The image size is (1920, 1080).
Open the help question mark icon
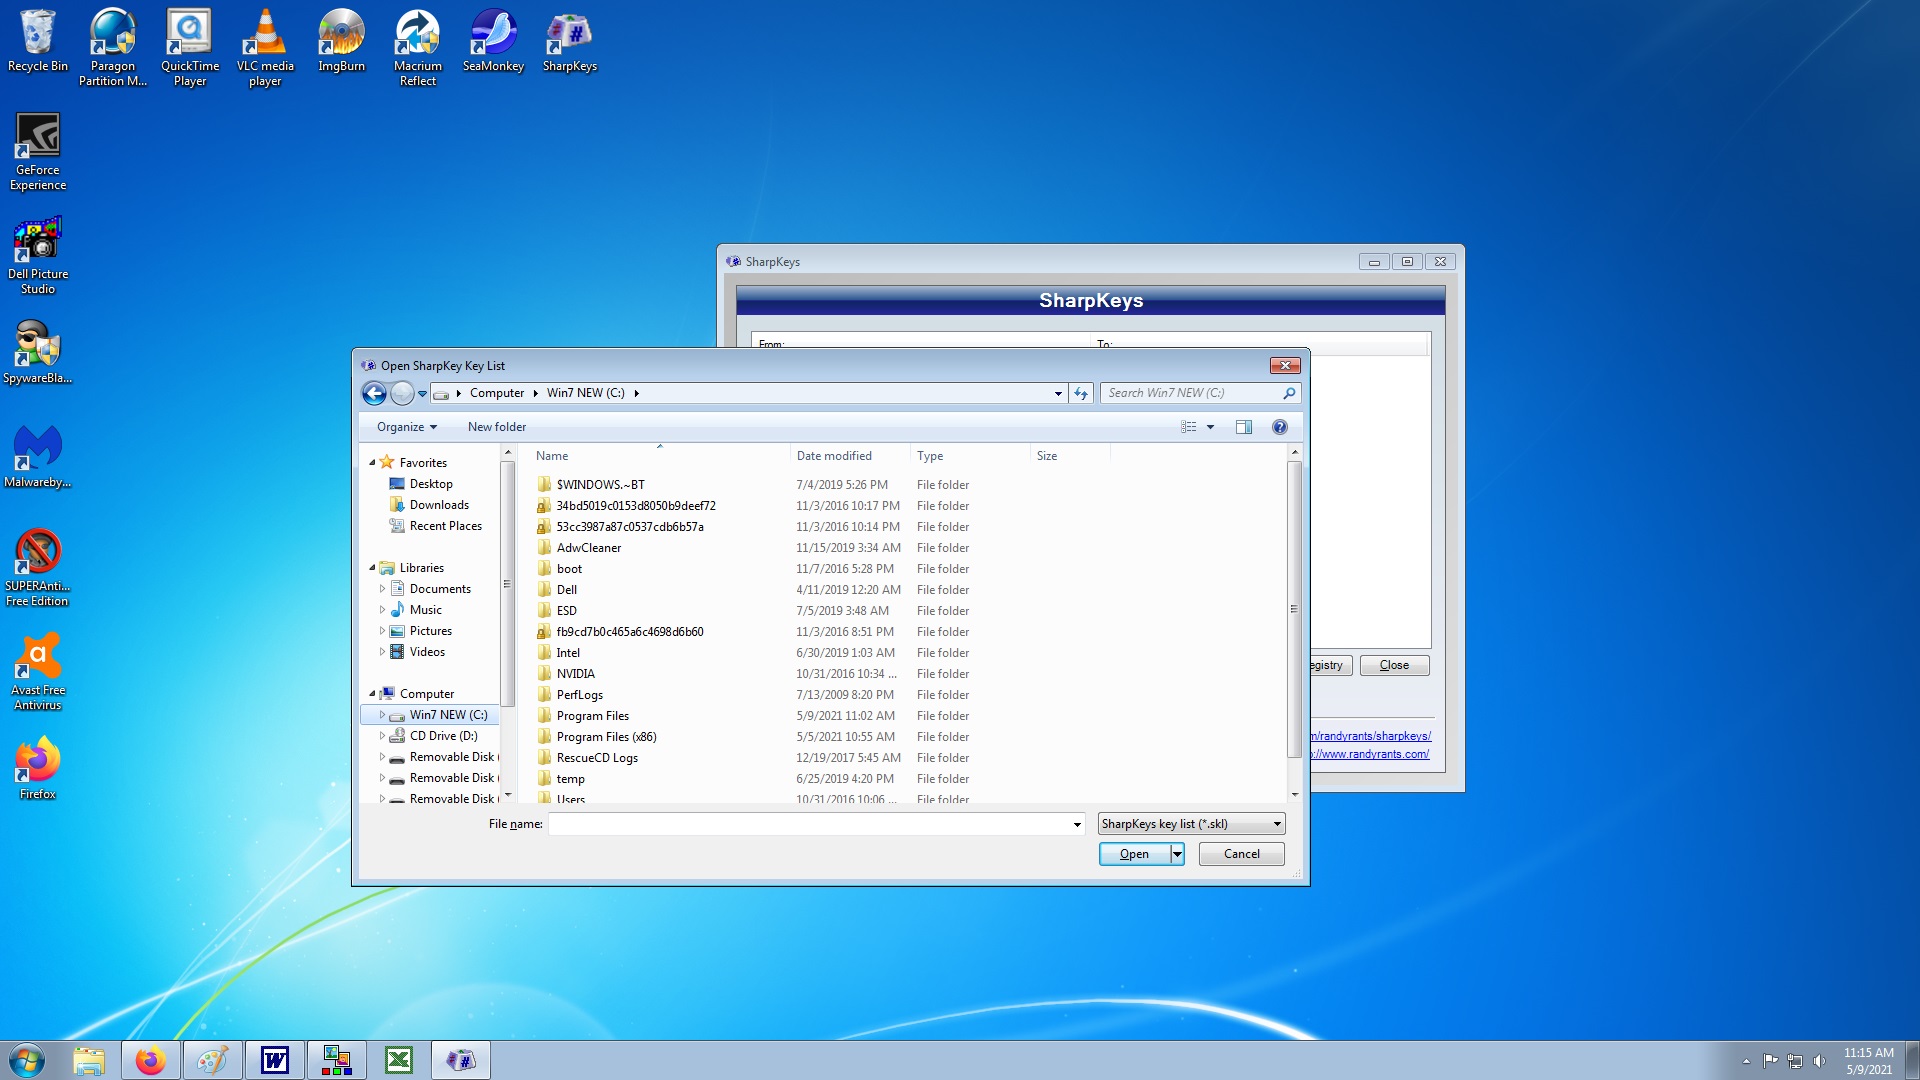[1279, 427]
